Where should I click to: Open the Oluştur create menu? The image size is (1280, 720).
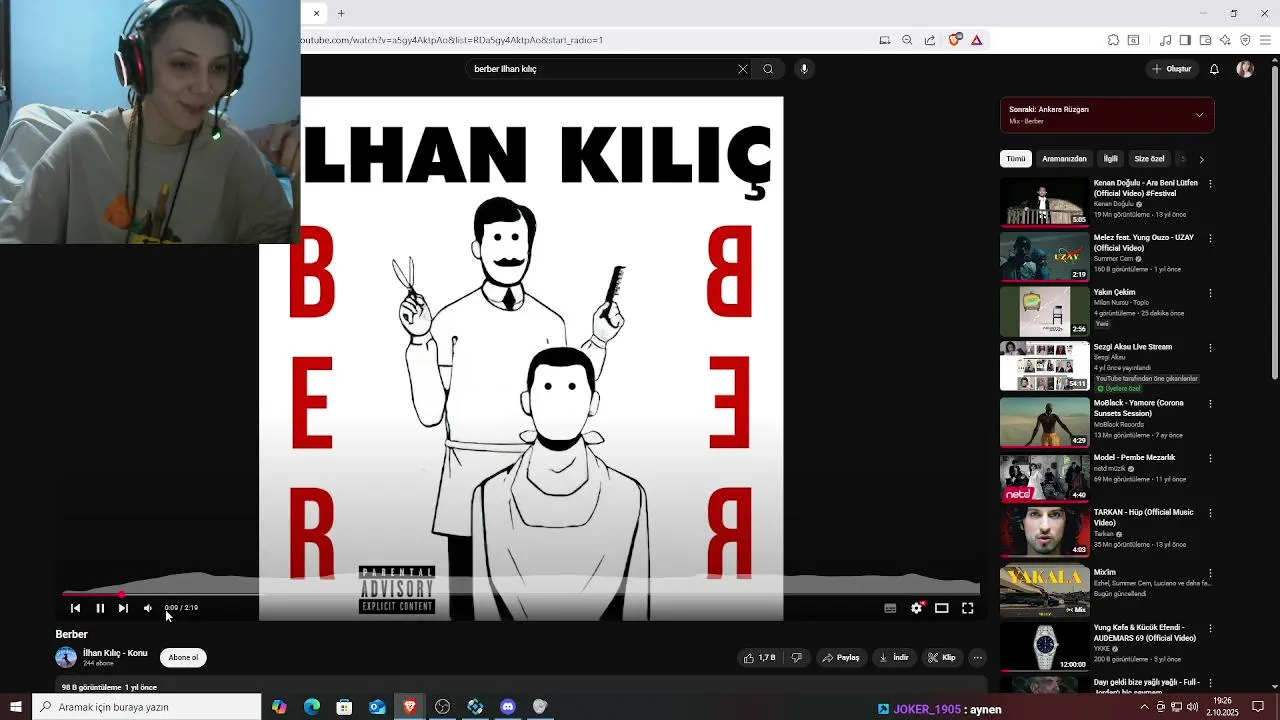coord(1172,69)
